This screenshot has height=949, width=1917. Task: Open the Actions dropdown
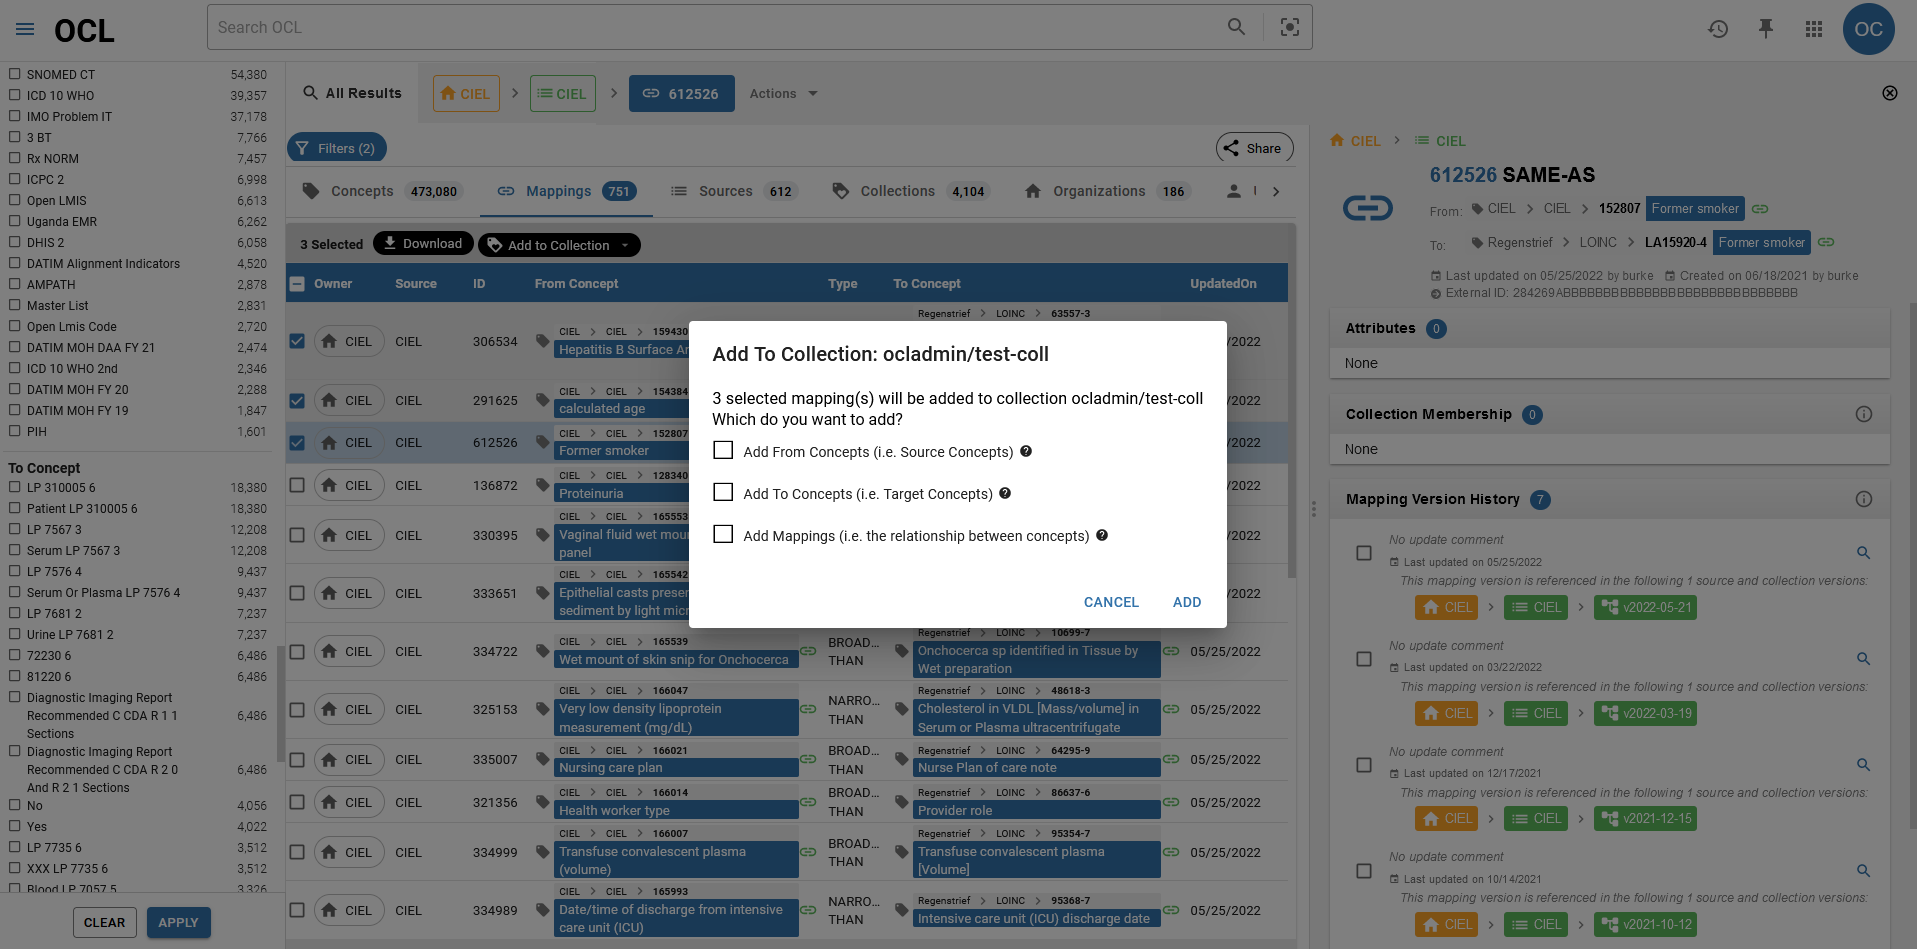[x=783, y=93]
